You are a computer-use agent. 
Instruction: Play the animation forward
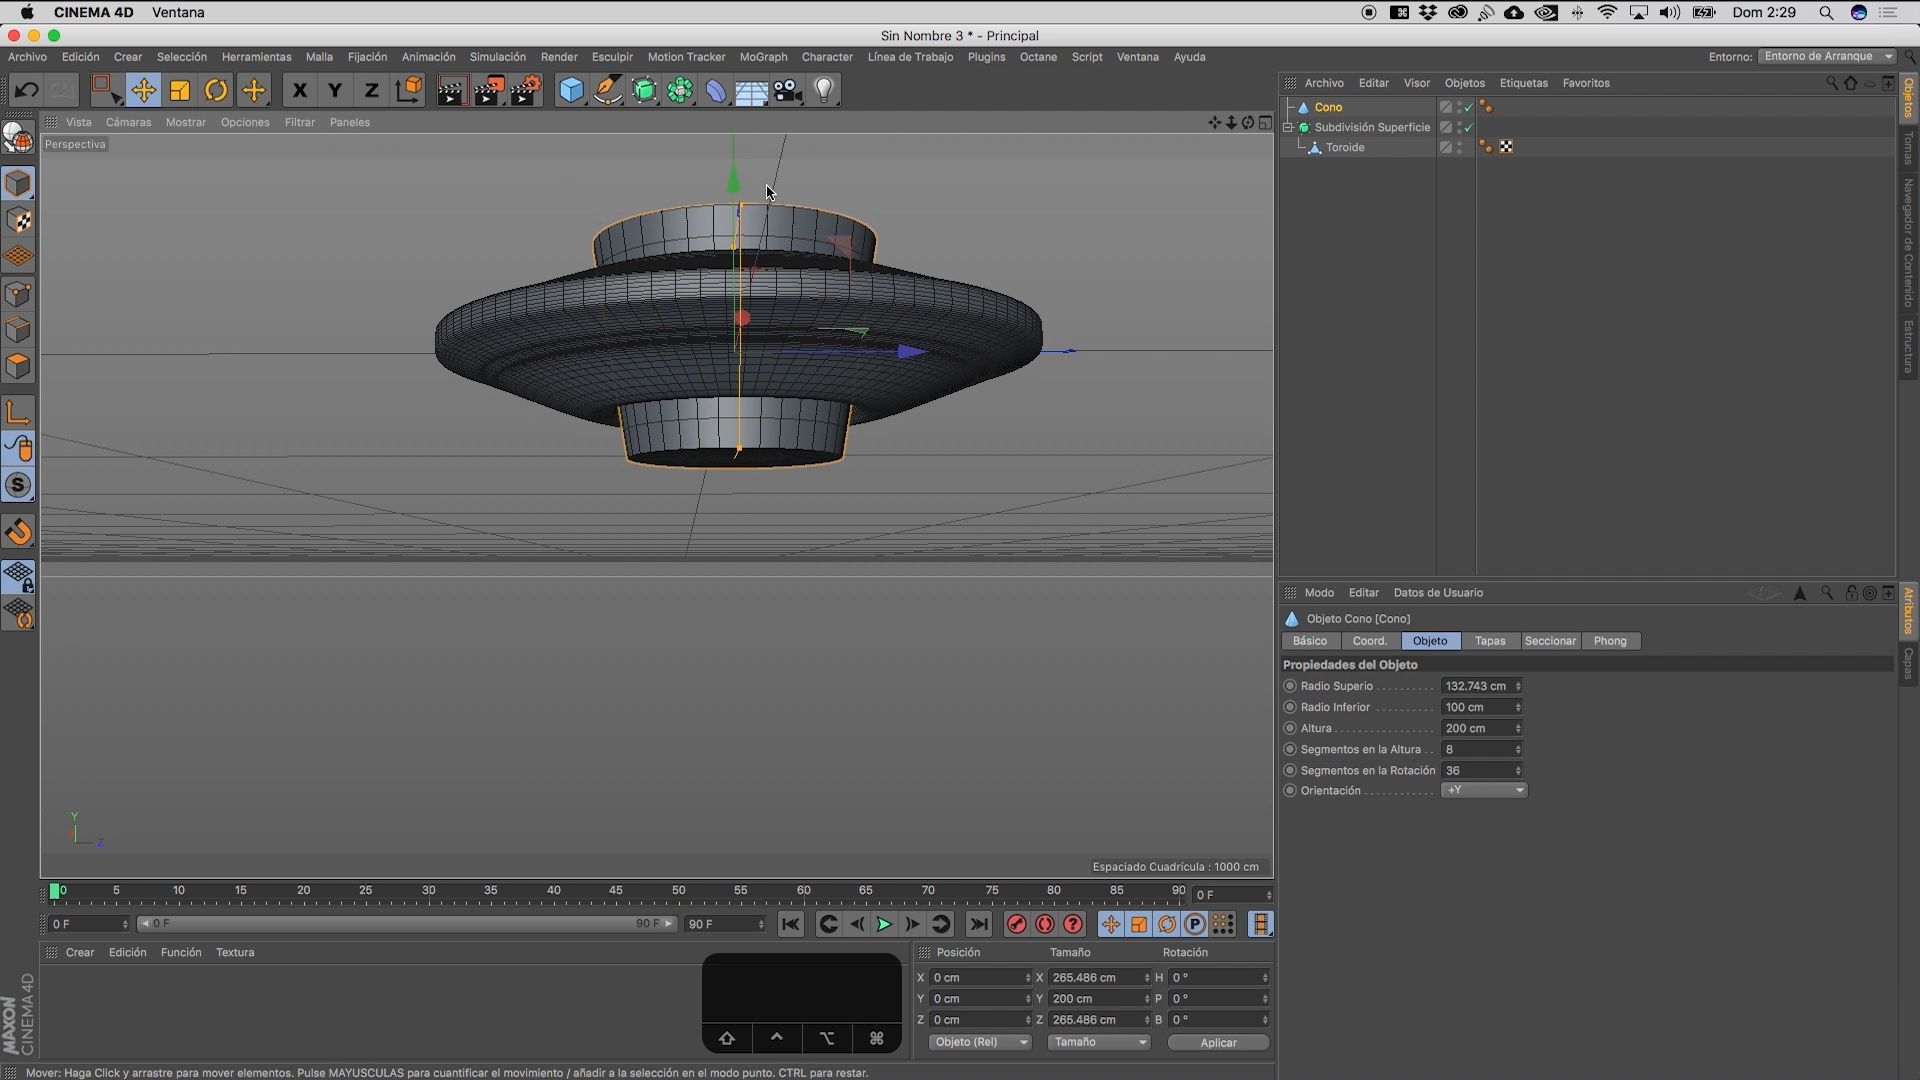point(884,925)
